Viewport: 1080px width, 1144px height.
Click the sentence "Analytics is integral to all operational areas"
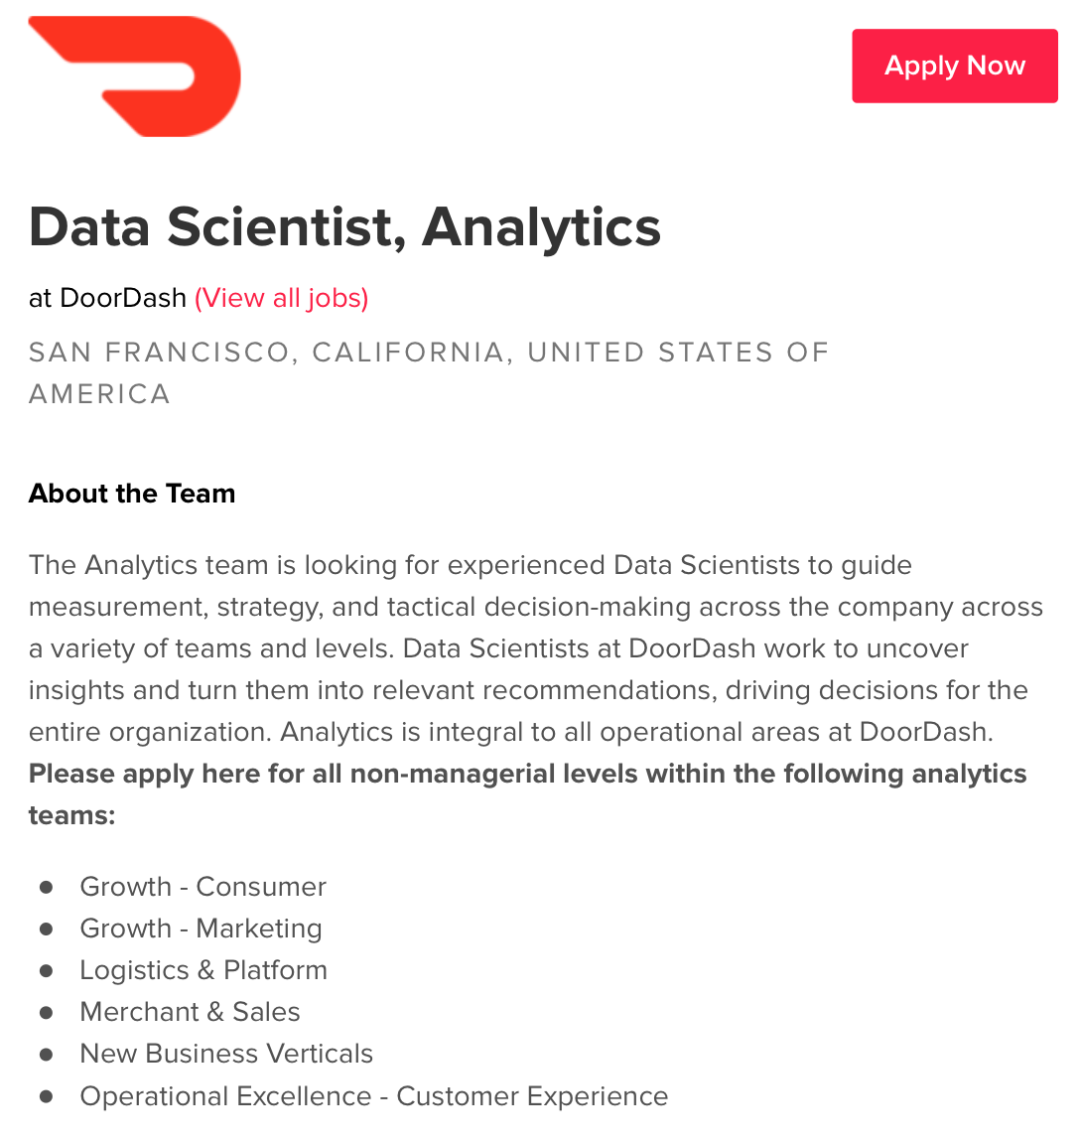coord(636,732)
